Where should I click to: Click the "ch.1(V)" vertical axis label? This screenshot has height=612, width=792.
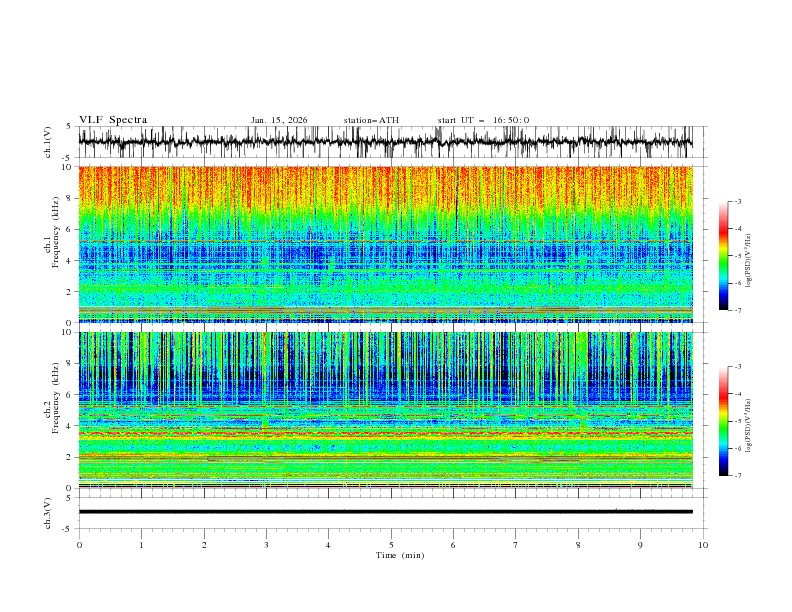pyautogui.click(x=48, y=142)
